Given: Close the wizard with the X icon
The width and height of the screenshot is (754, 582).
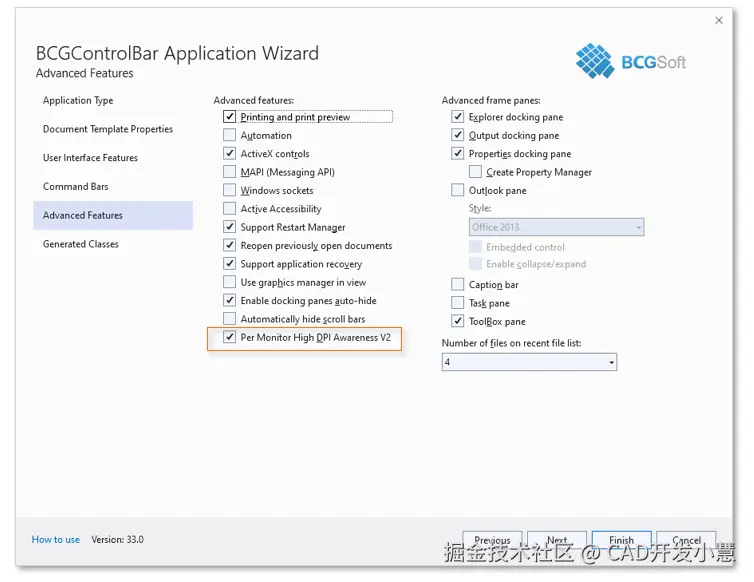Looking at the screenshot, I should pyautogui.click(x=719, y=20).
